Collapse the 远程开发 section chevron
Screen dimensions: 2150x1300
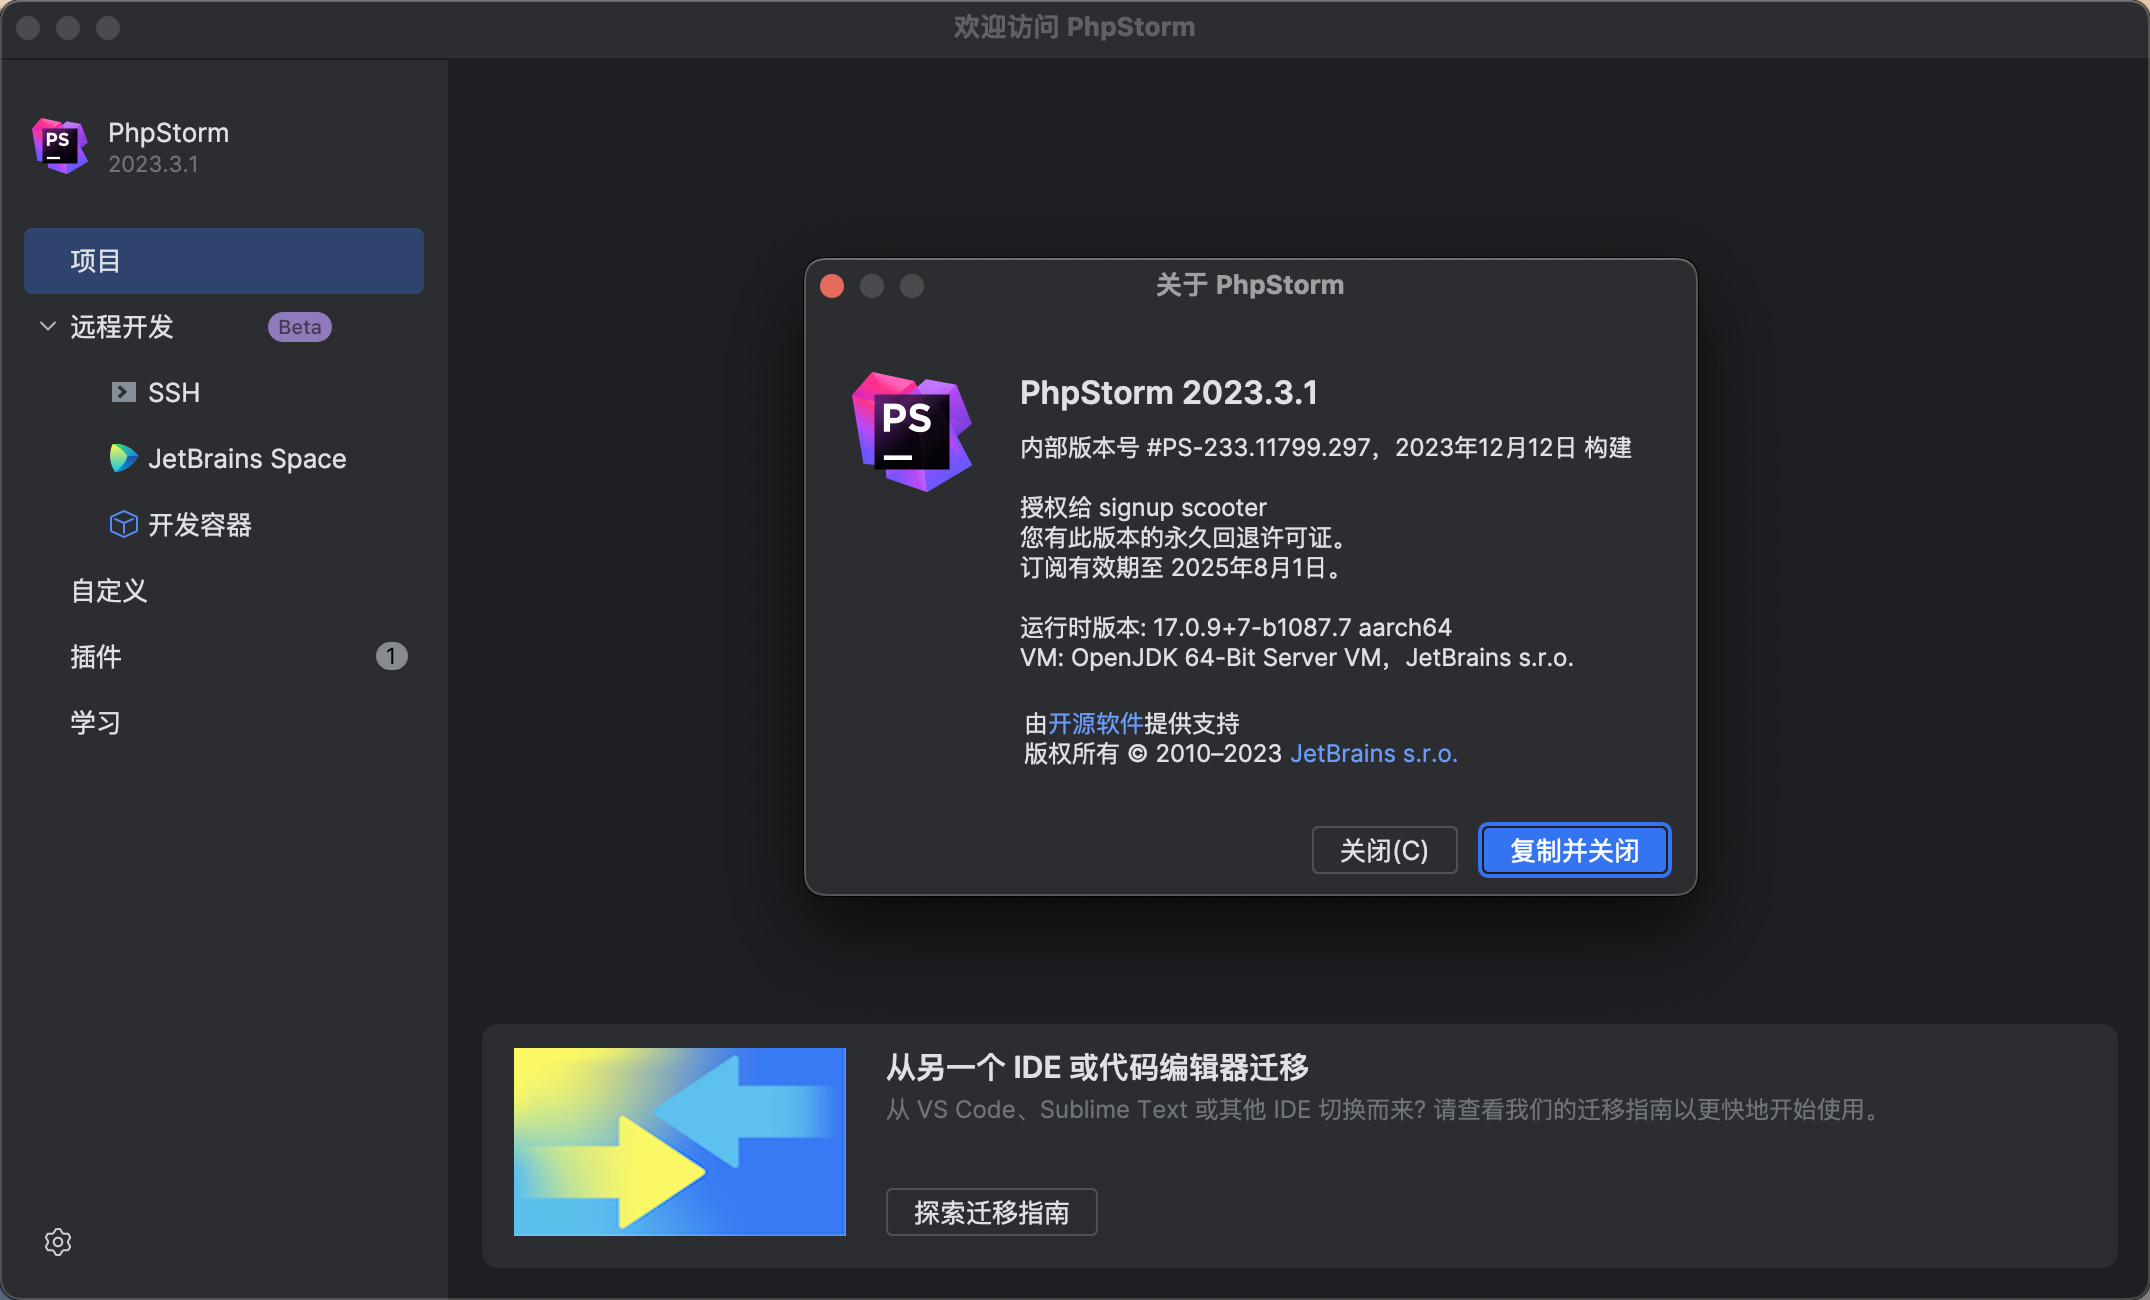point(47,326)
